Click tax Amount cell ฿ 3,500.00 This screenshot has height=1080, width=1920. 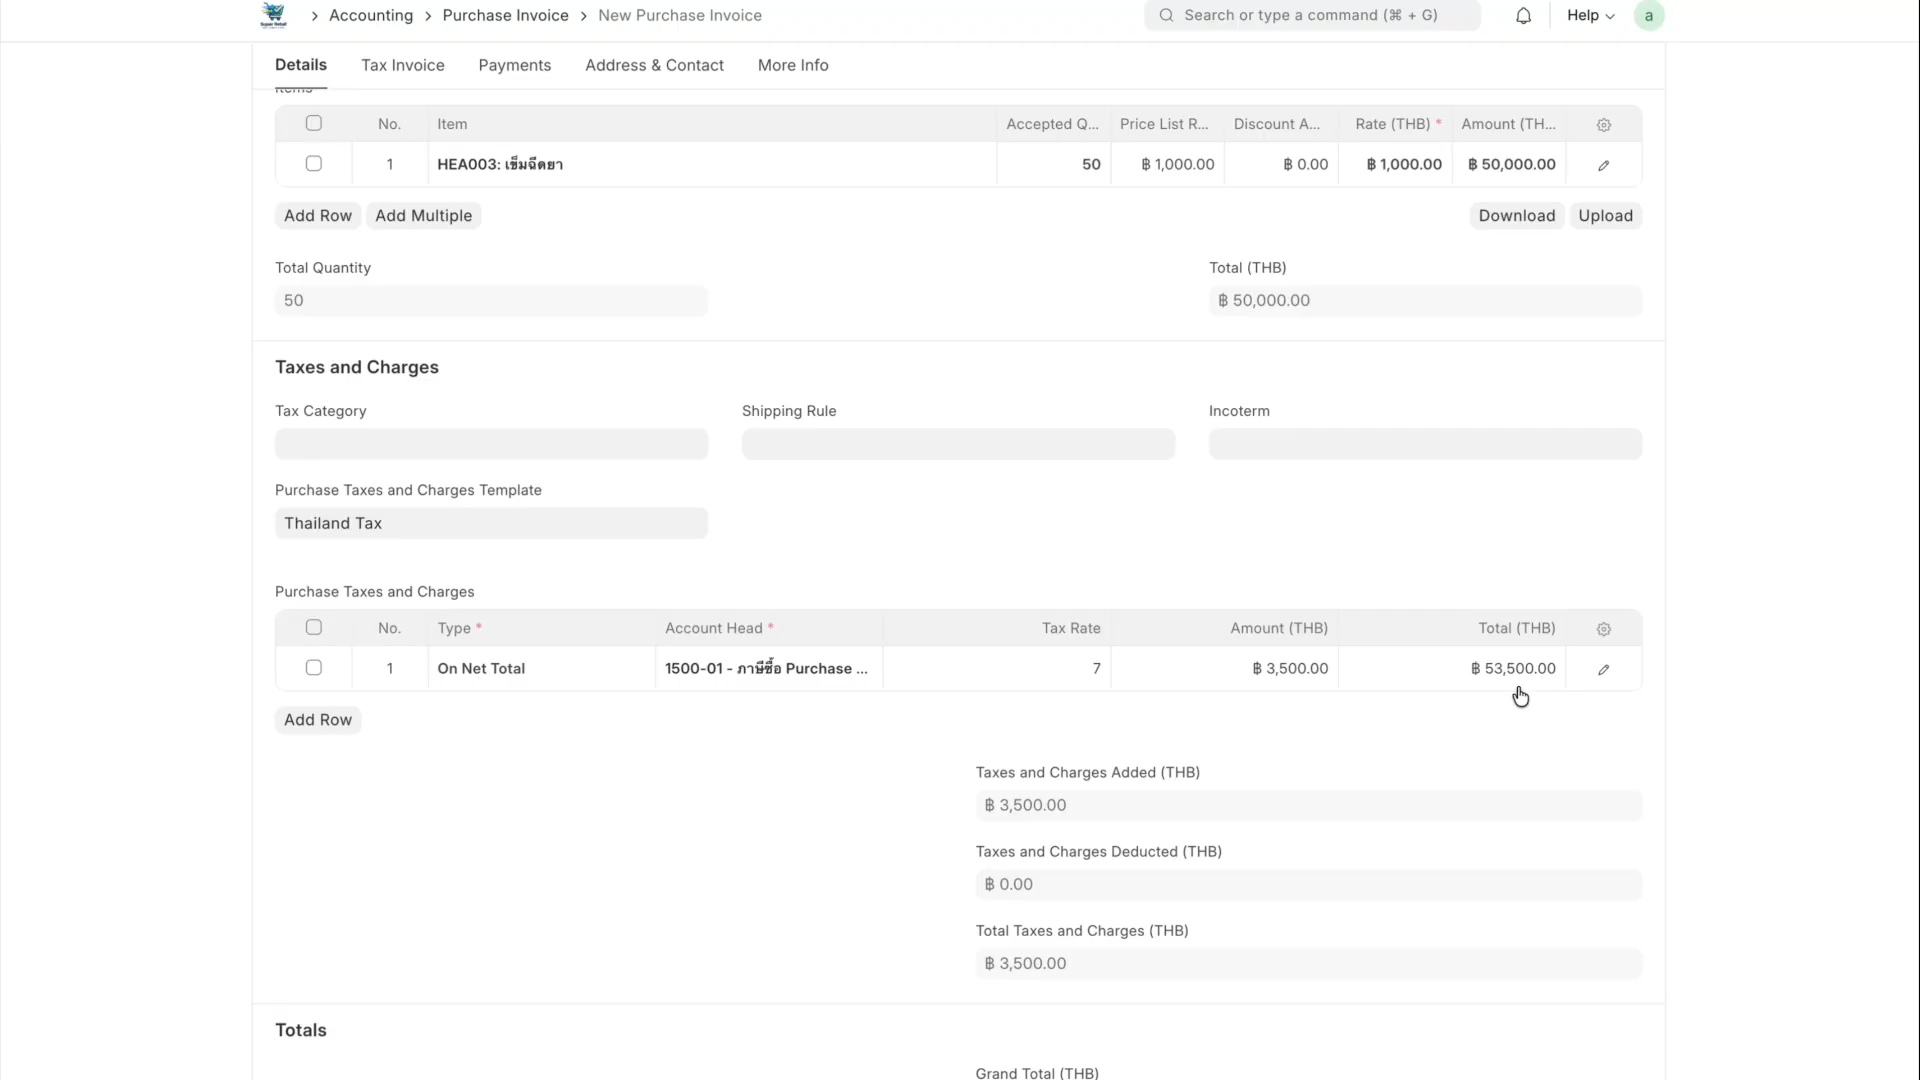click(x=1224, y=668)
